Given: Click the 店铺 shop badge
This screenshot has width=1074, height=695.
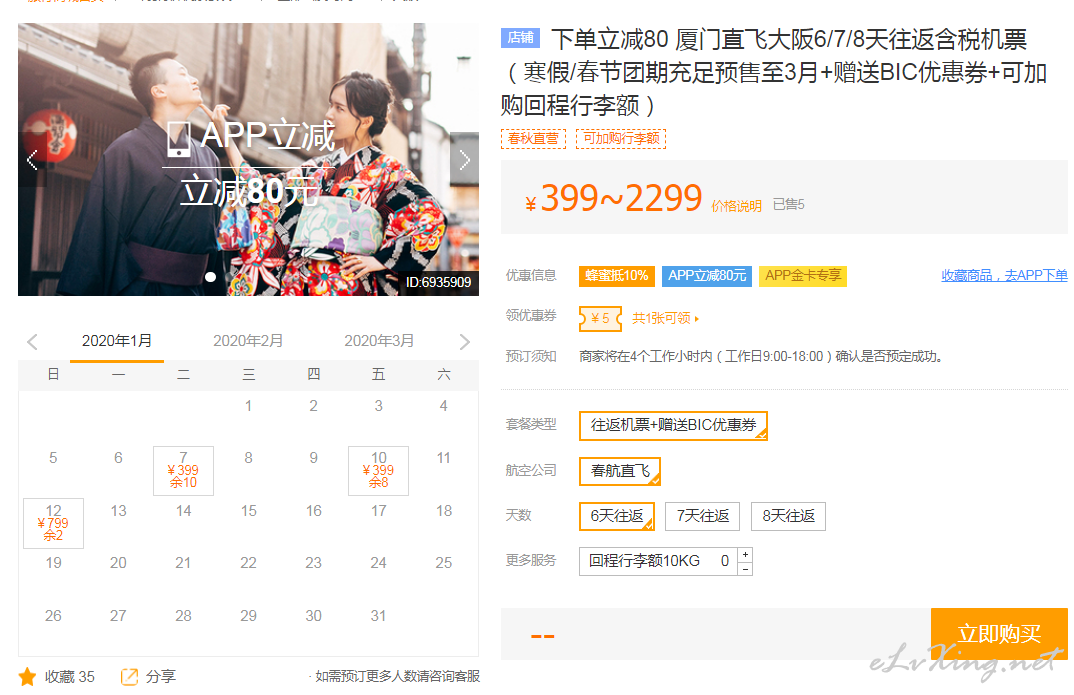Looking at the screenshot, I should click(521, 38).
